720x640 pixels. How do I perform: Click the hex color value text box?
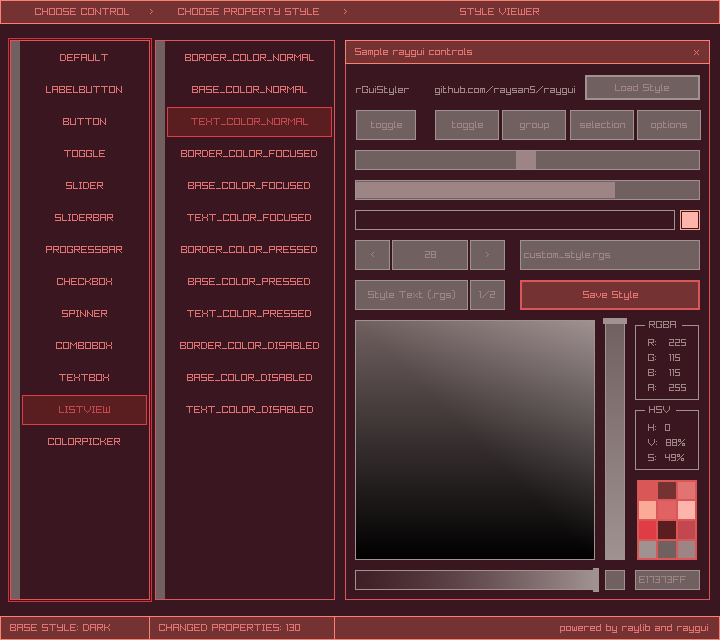point(667,580)
